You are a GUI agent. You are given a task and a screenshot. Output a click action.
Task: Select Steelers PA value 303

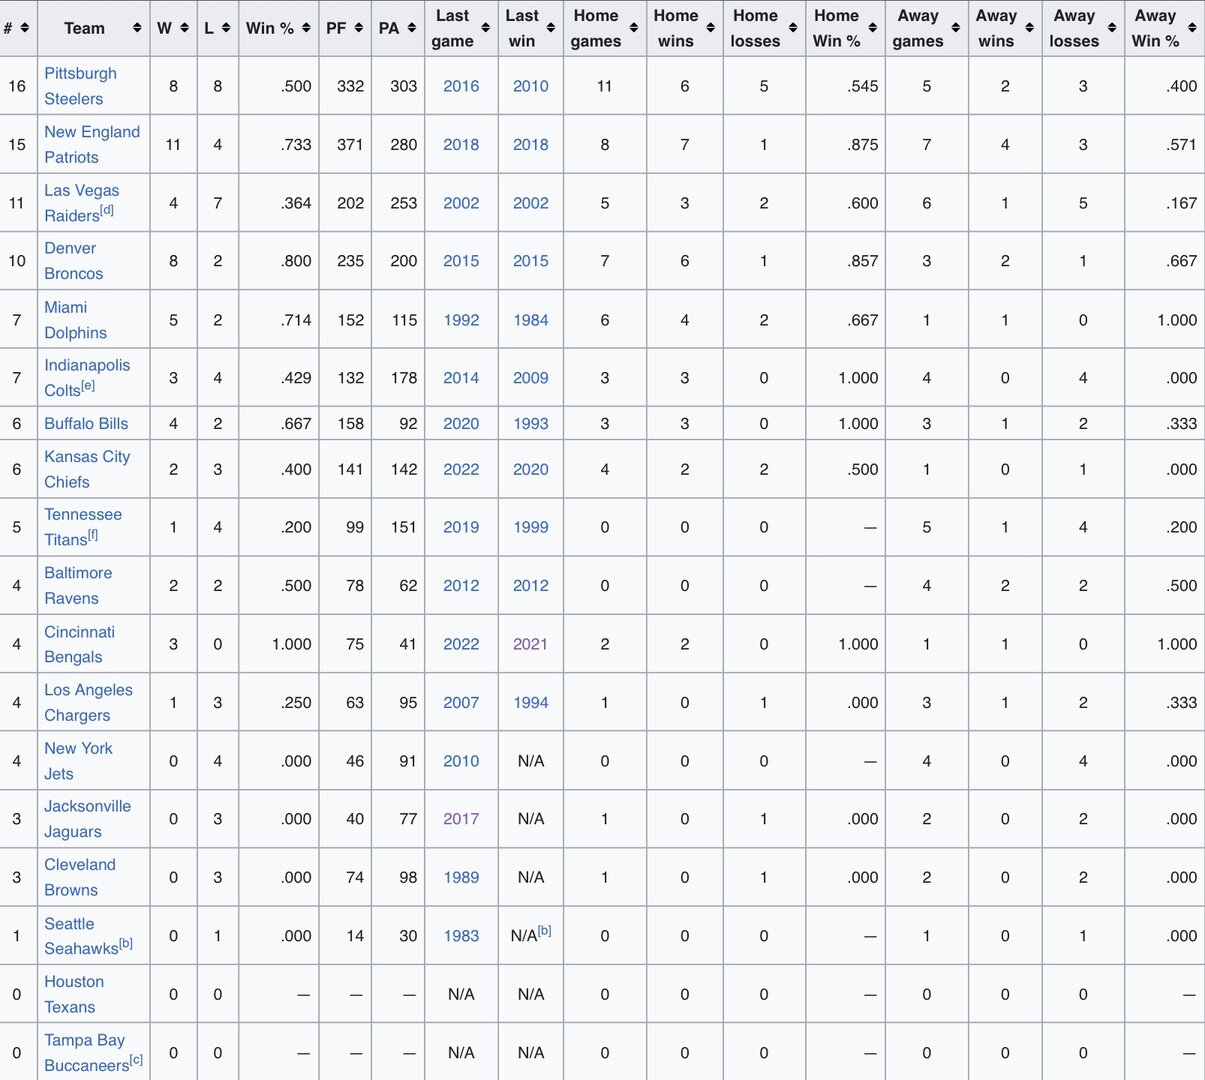click(x=404, y=86)
